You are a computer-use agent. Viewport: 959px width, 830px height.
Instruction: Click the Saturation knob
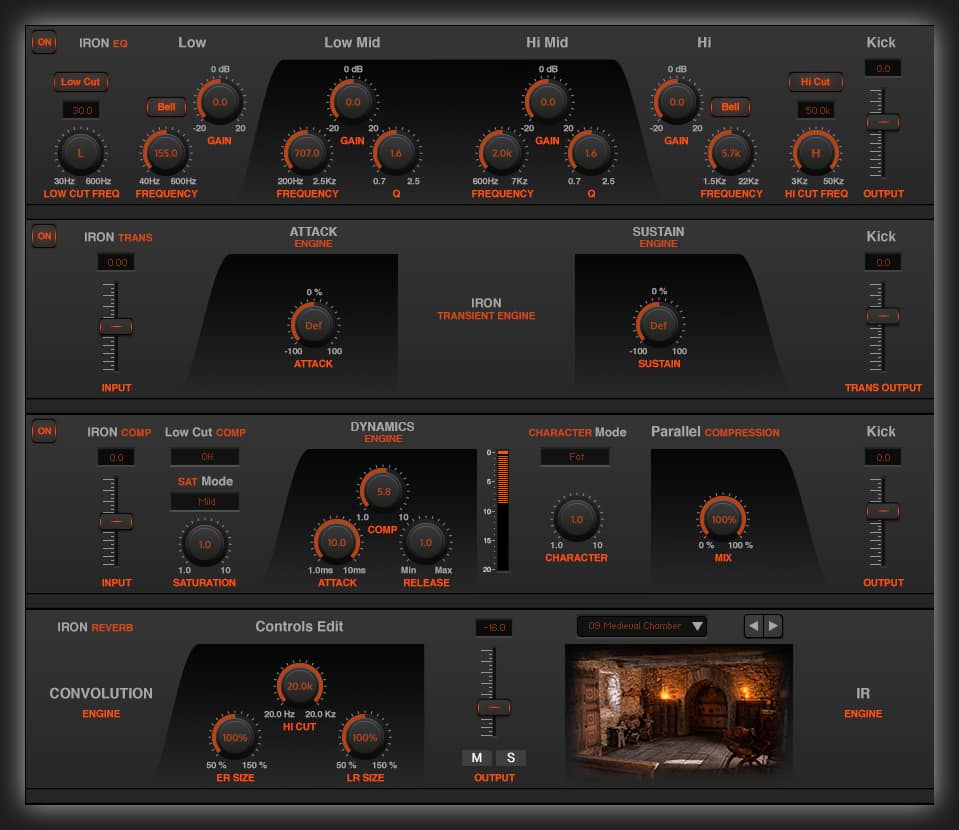click(x=205, y=544)
